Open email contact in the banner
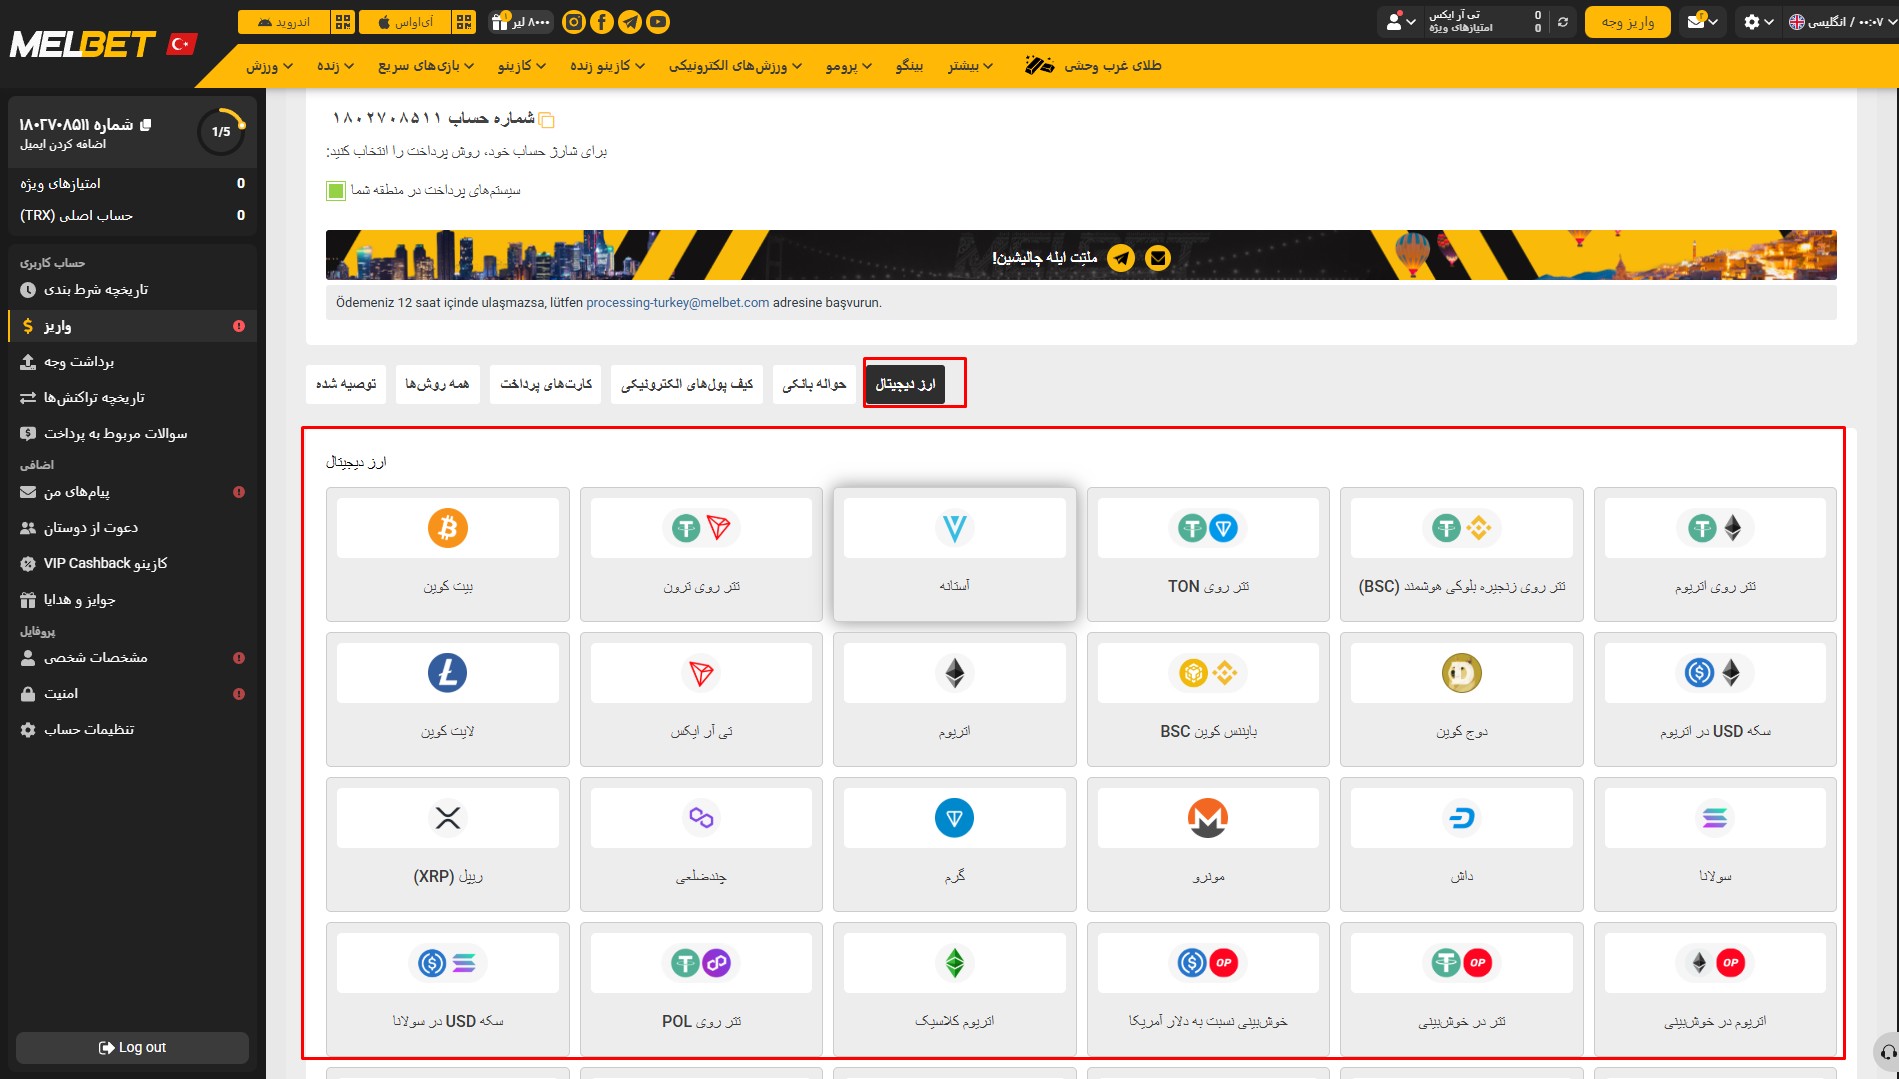Screen dimensions: 1899x1079 (1158, 258)
